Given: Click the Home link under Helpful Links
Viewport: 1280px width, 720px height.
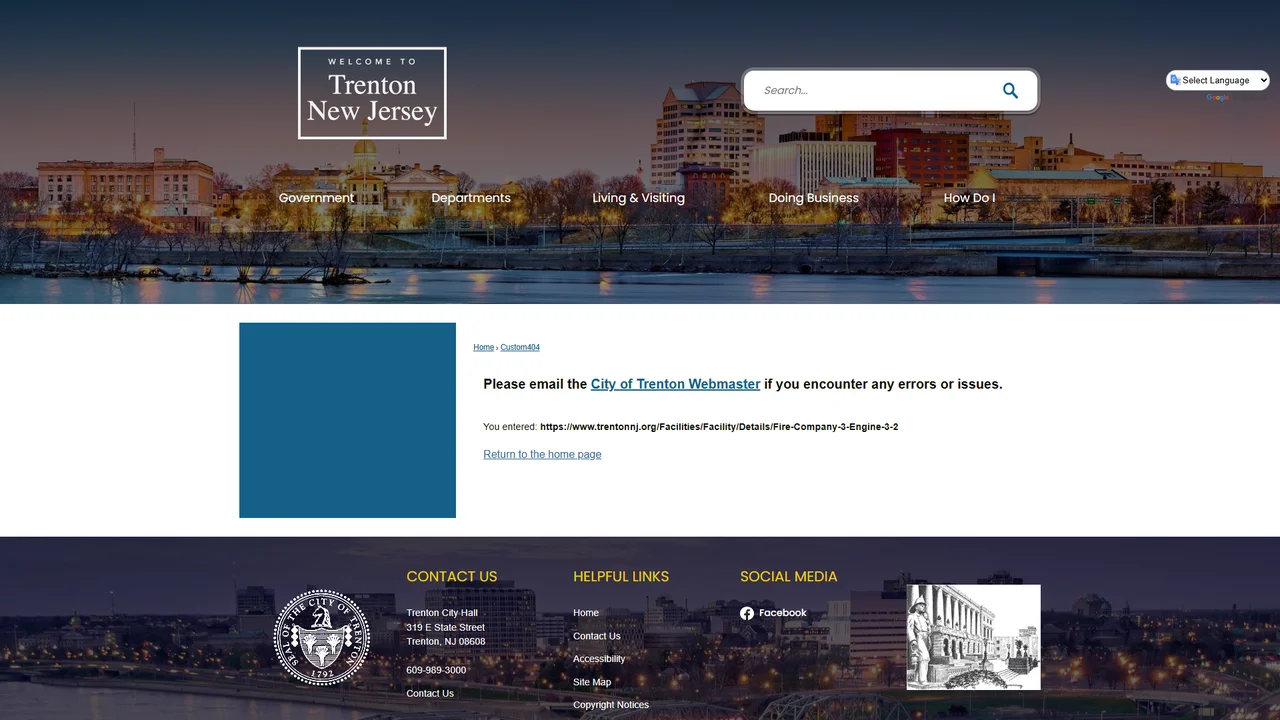Looking at the screenshot, I should [586, 613].
